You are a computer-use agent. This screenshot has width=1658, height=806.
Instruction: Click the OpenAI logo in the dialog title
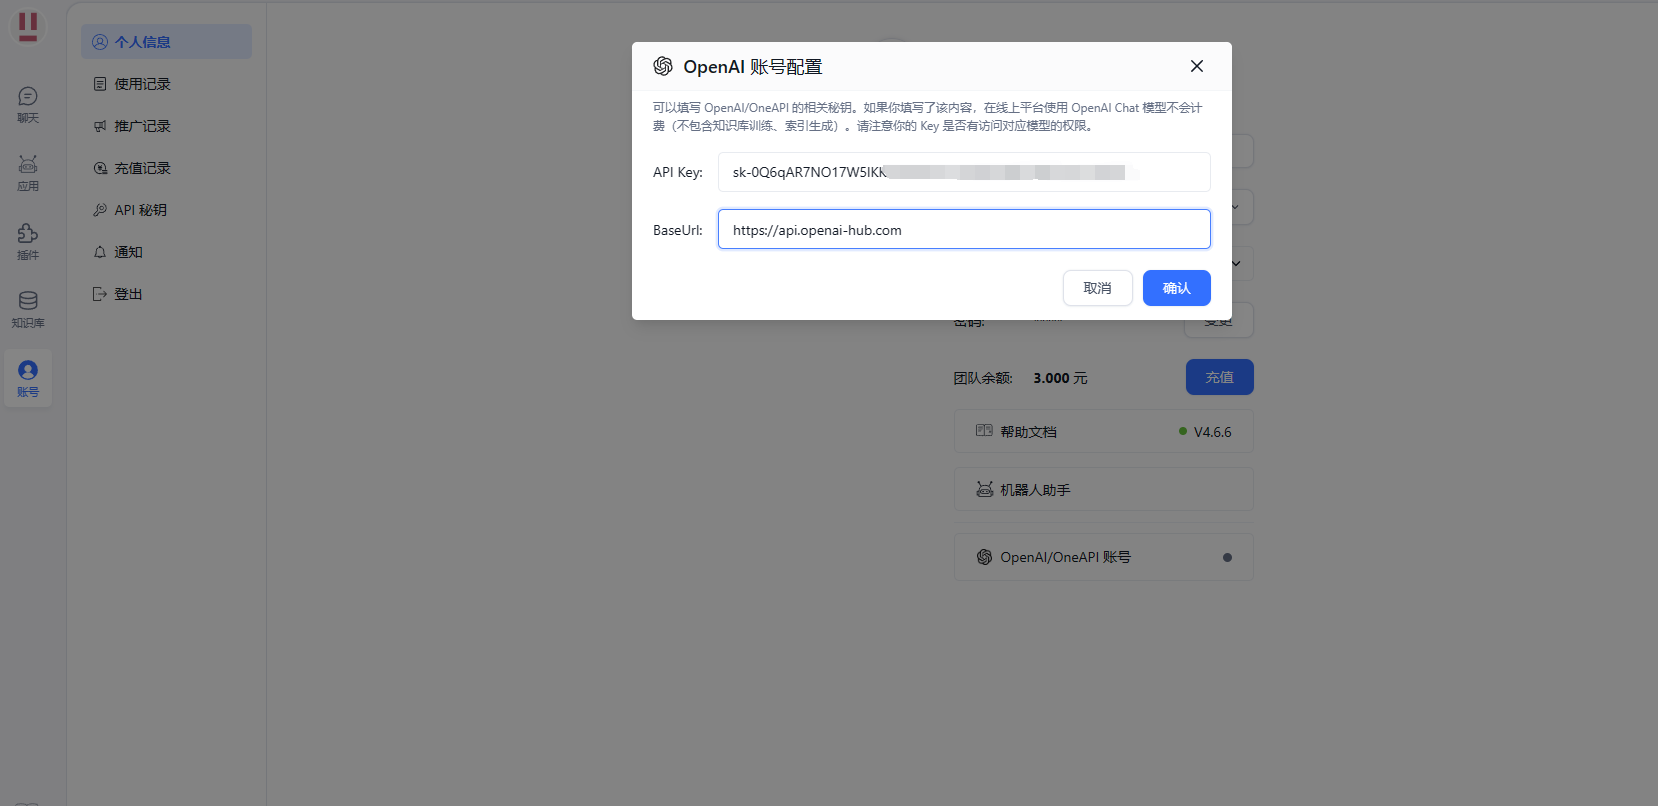click(x=662, y=66)
